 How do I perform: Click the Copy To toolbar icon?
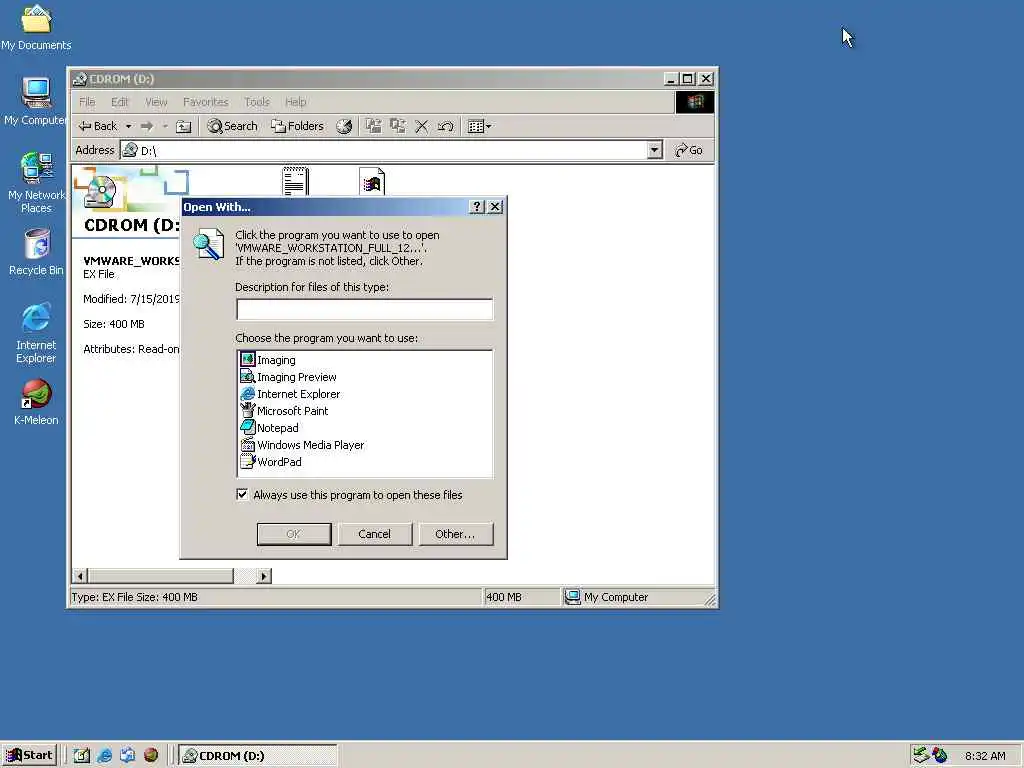point(398,126)
